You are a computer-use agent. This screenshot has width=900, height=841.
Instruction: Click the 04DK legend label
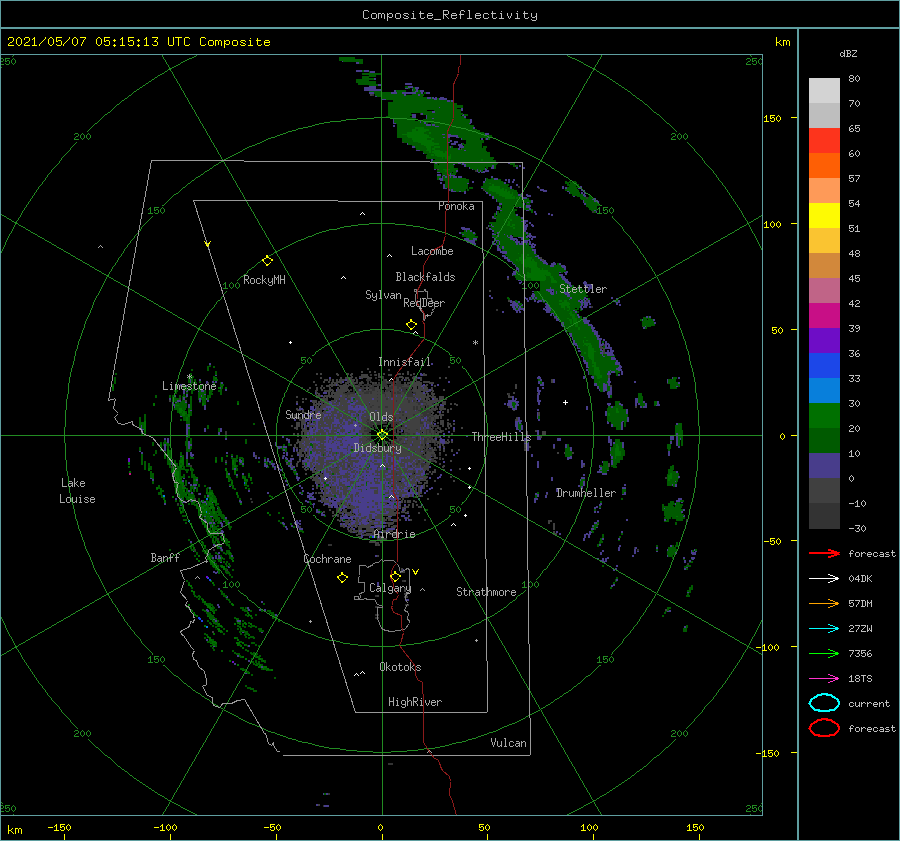(860, 578)
